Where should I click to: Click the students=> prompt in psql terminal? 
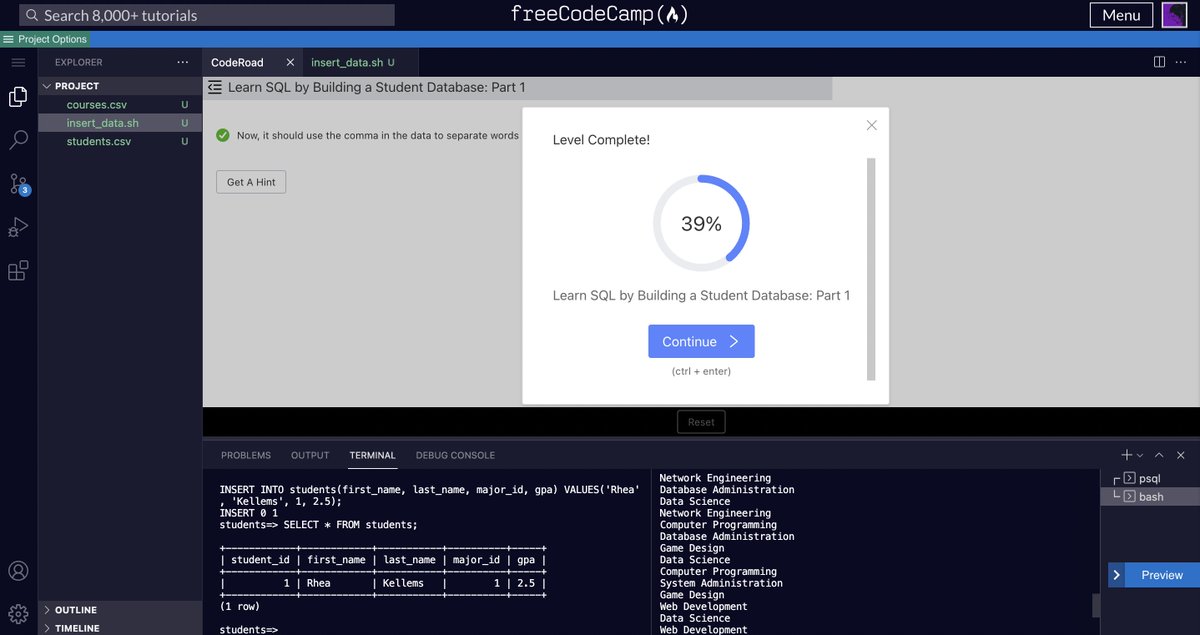click(248, 630)
